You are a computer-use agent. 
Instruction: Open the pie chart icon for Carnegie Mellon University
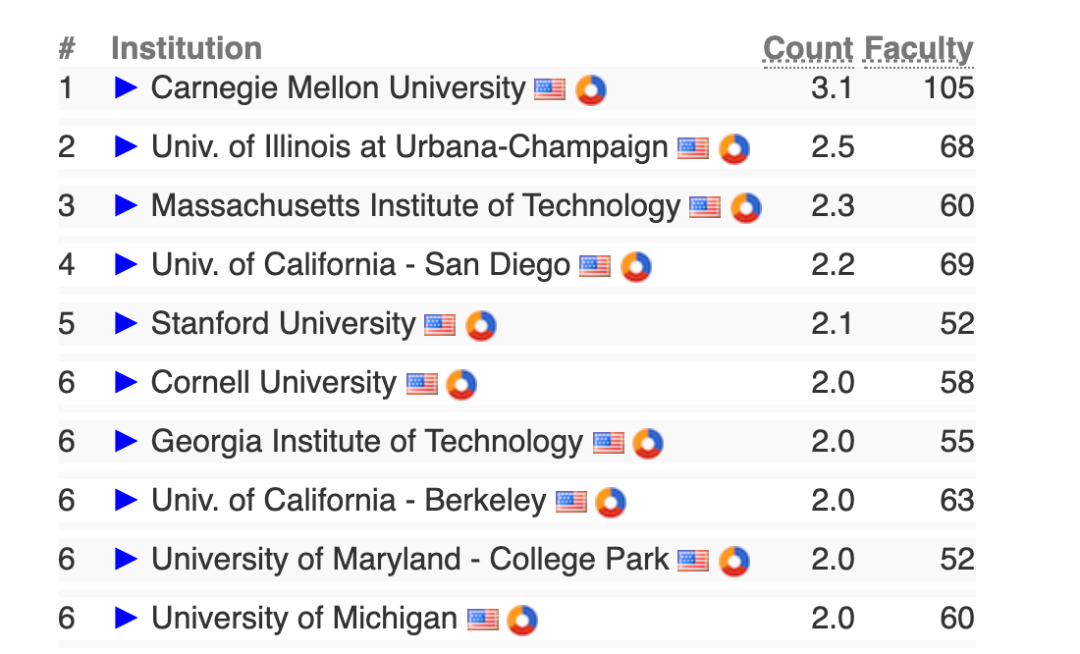click(591, 89)
